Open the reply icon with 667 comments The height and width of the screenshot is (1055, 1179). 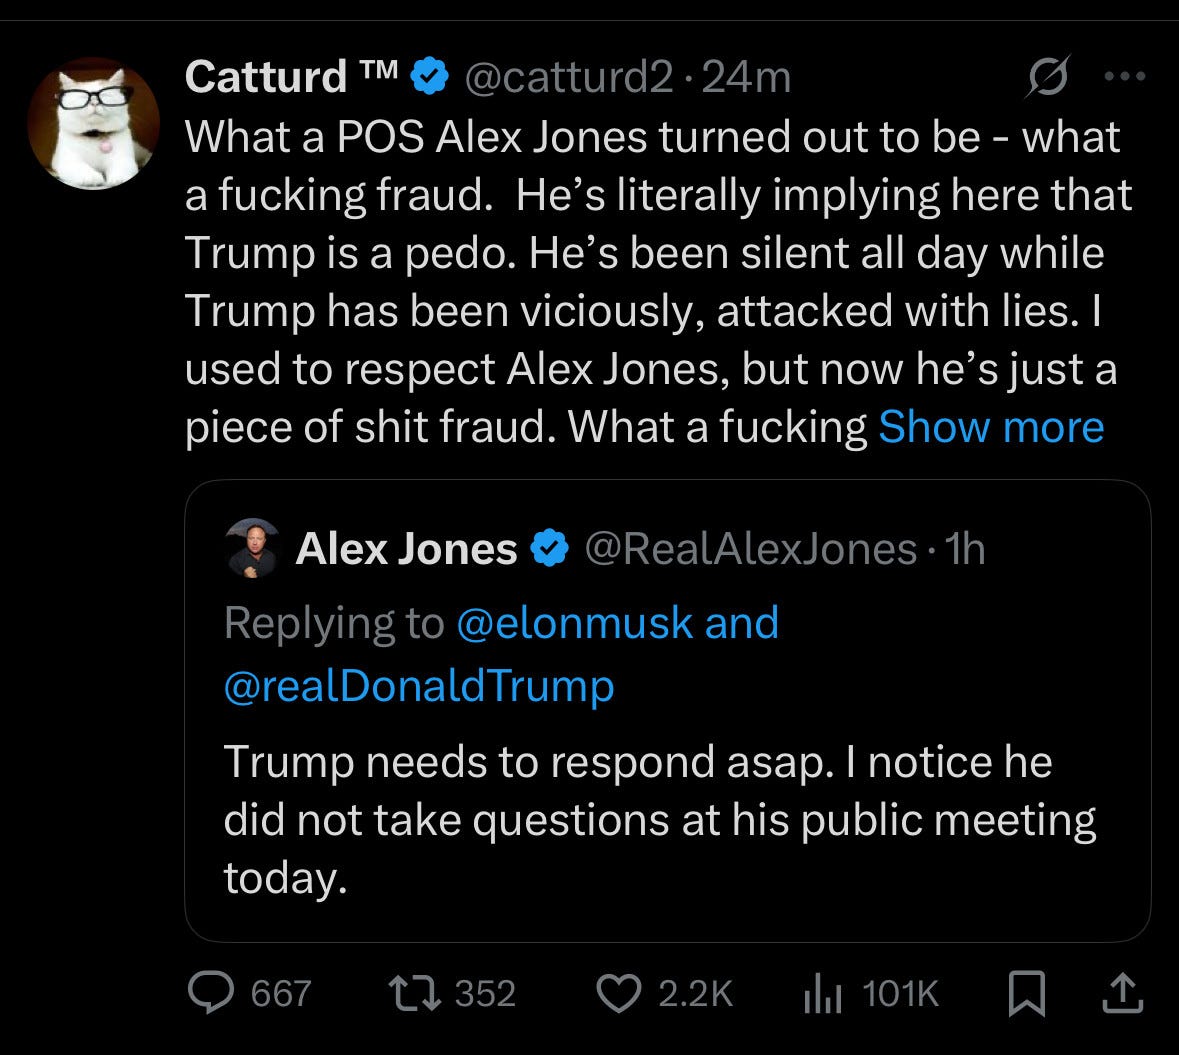[x=211, y=993]
